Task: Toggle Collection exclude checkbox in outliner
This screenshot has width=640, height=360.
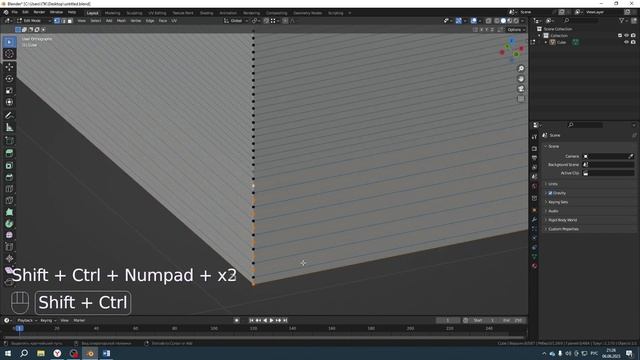Action: pos(620,36)
